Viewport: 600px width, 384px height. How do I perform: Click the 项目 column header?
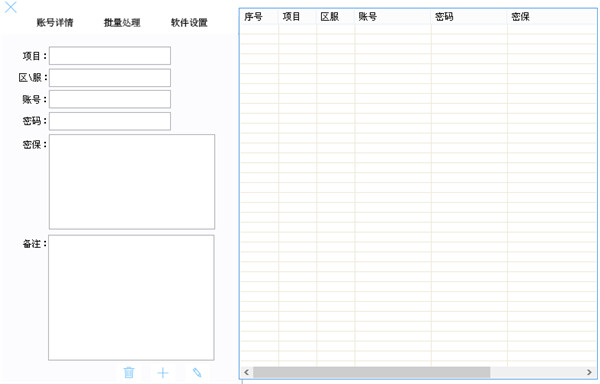tap(297, 16)
